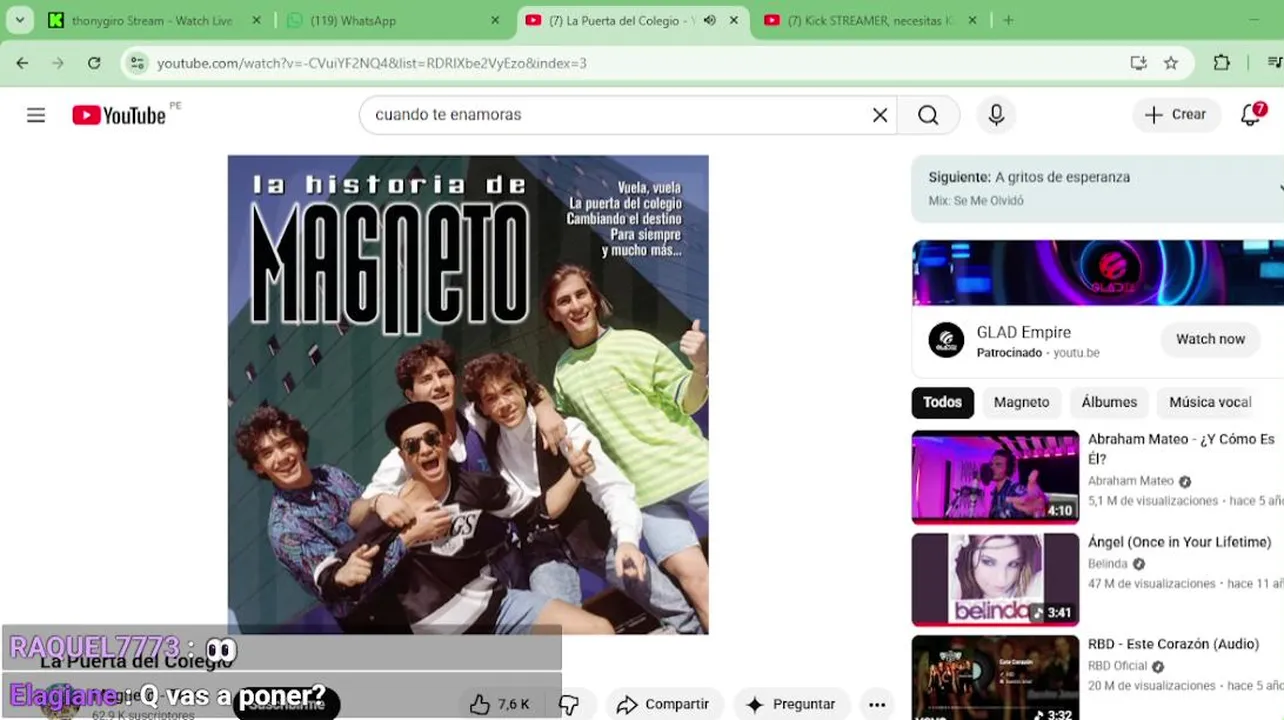Switch to WhatsApp tab
This screenshot has height=720, width=1284.
coord(392,21)
